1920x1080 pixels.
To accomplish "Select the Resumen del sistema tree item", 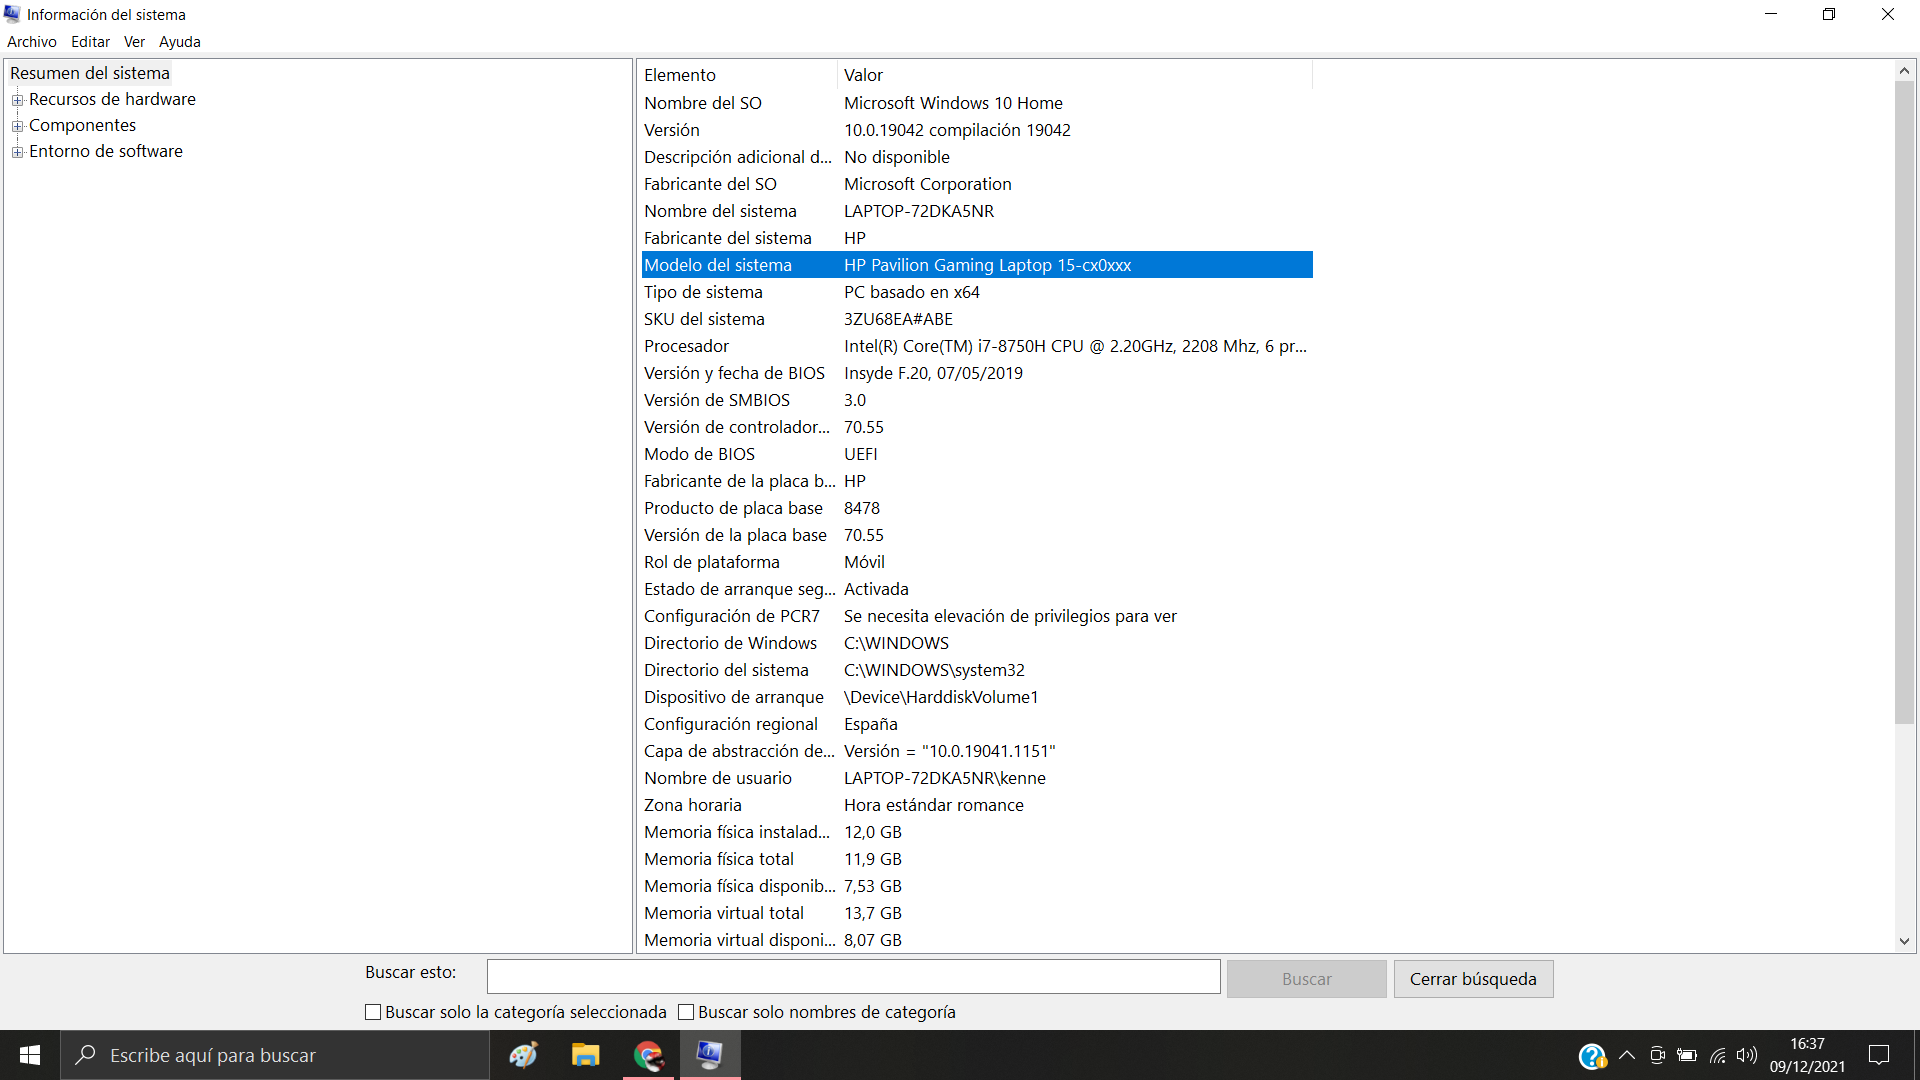I will [89, 72].
